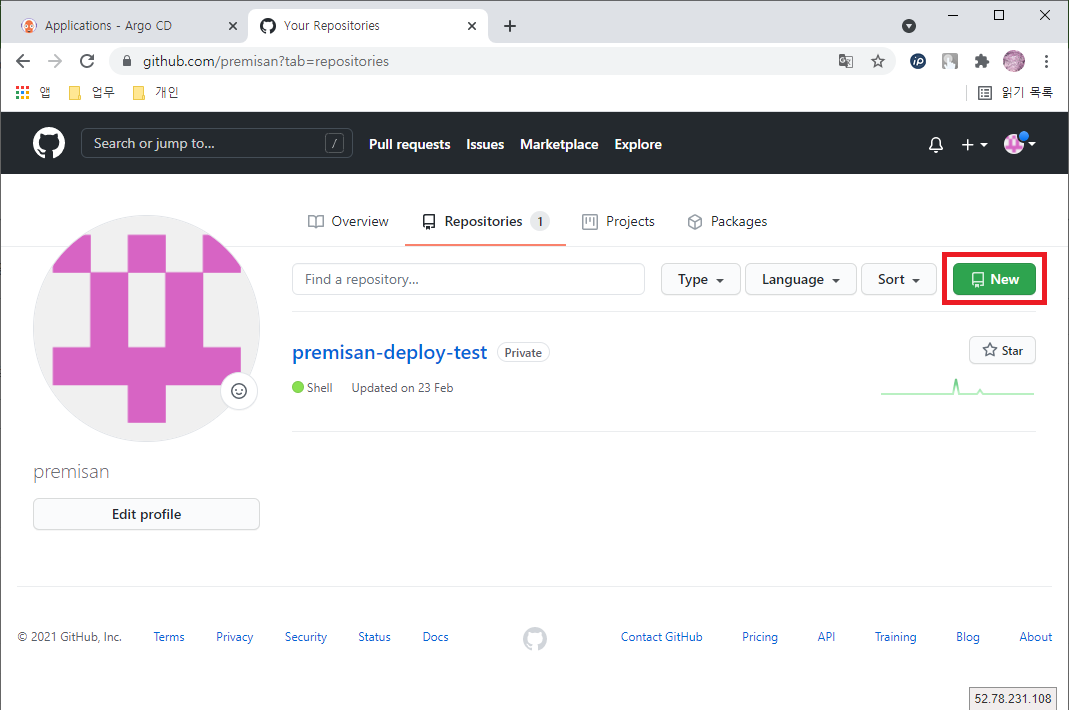Open Issues in the header
This screenshot has height=710, width=1069.
(485, 145)
